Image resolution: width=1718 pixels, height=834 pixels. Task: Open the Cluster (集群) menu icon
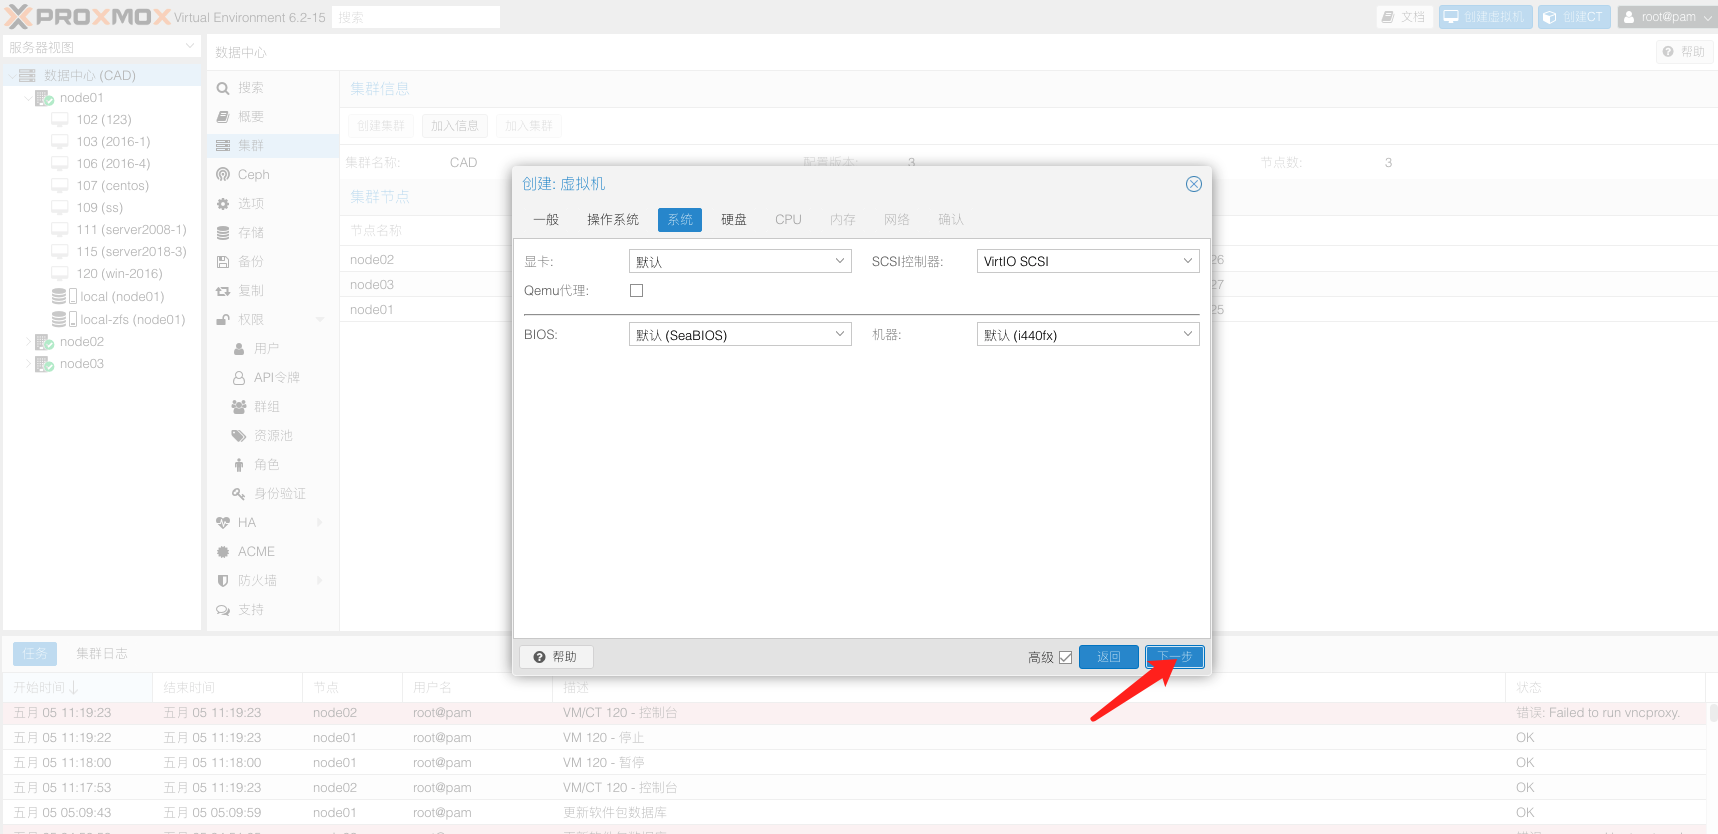pos(223,146)
